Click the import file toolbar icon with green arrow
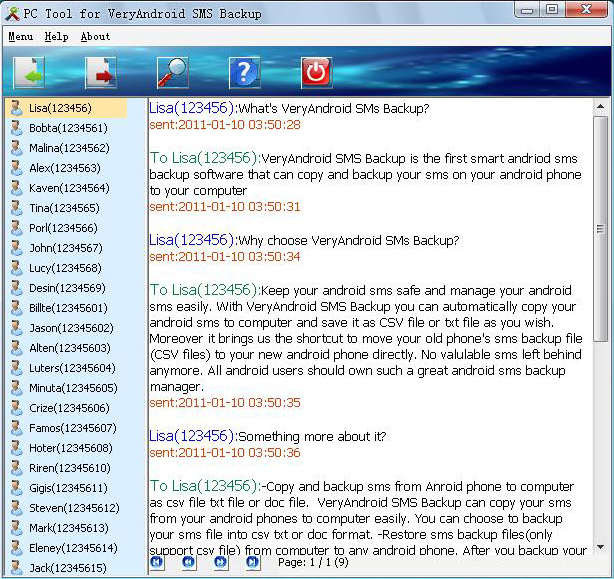The image size is (614, 579). click(x=29, y=73)
